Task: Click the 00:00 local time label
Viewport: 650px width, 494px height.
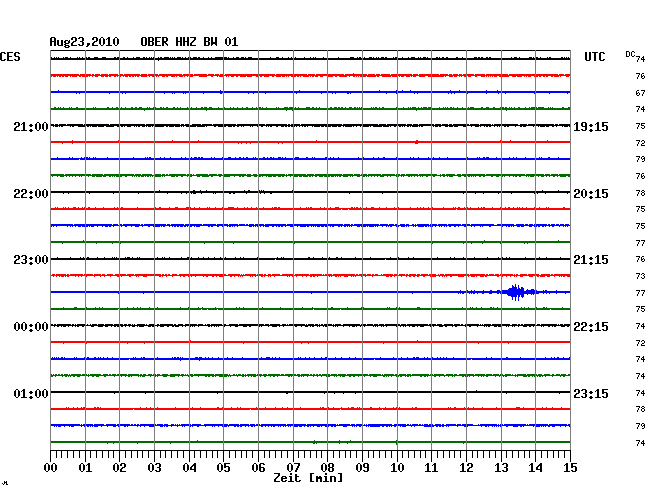Action: (31, 327)
